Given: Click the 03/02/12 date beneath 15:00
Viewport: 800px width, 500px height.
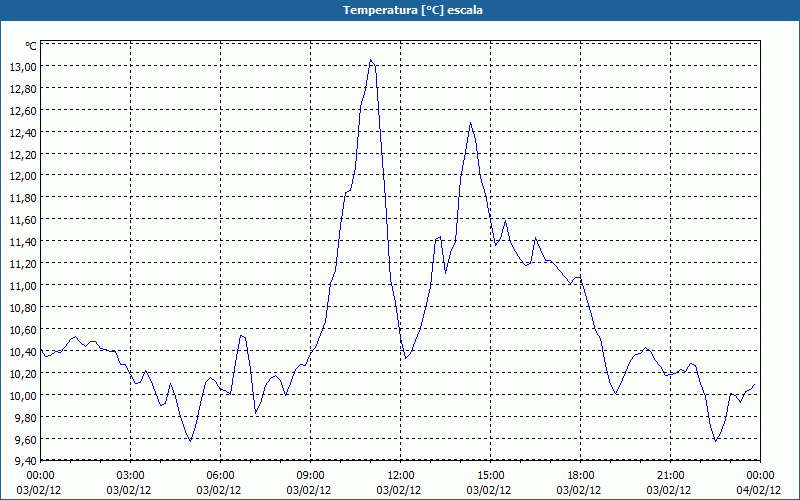Looking at the screenshot, I should tap(489, 490).
